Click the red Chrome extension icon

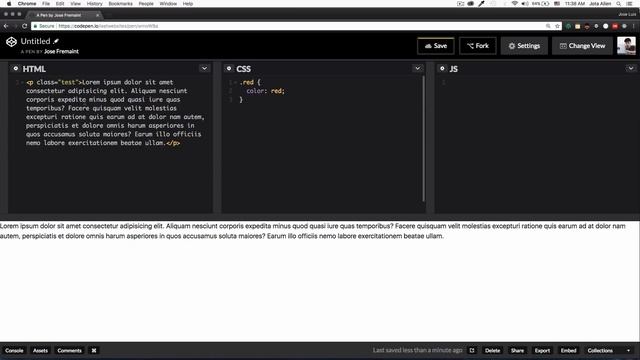(615, 26)
